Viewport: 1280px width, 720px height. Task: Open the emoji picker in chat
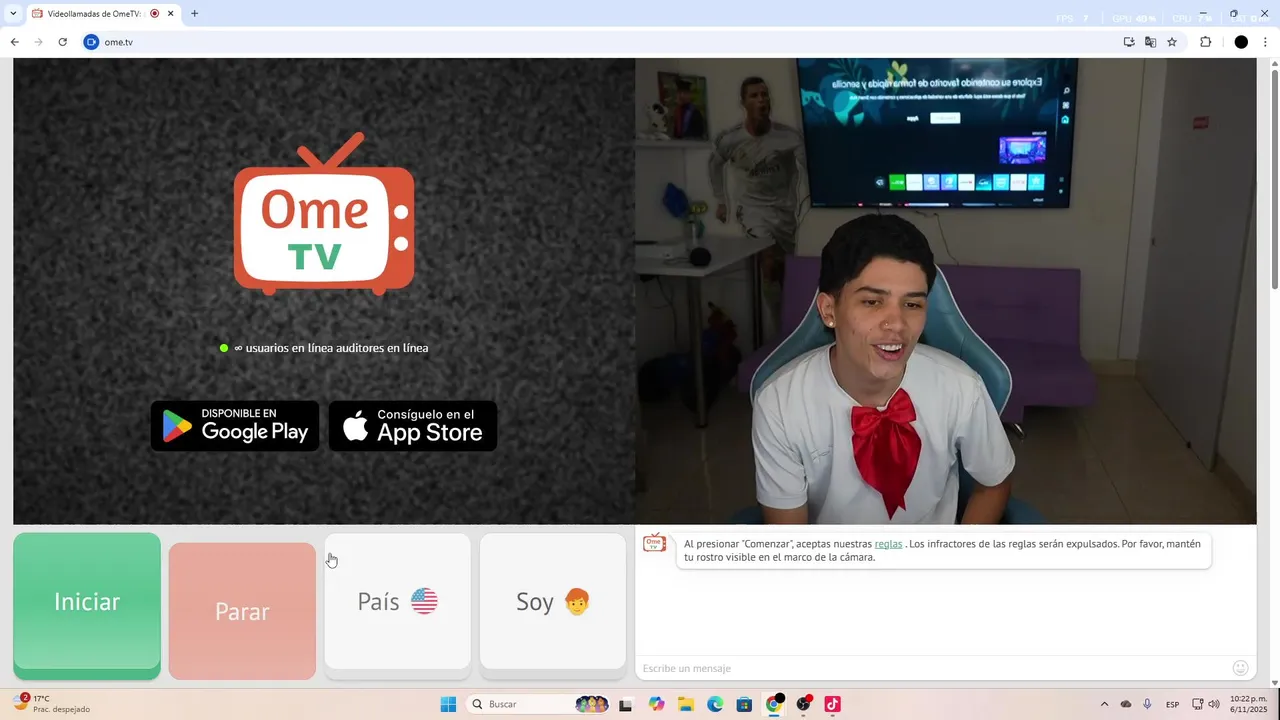pos(1241,668)
